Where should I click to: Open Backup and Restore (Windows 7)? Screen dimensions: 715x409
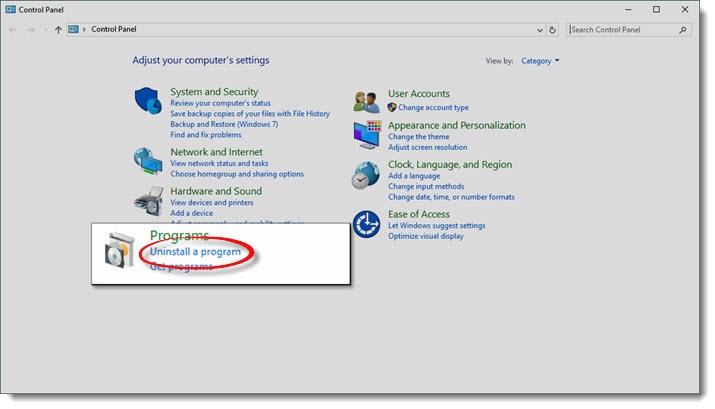point(224,124)
